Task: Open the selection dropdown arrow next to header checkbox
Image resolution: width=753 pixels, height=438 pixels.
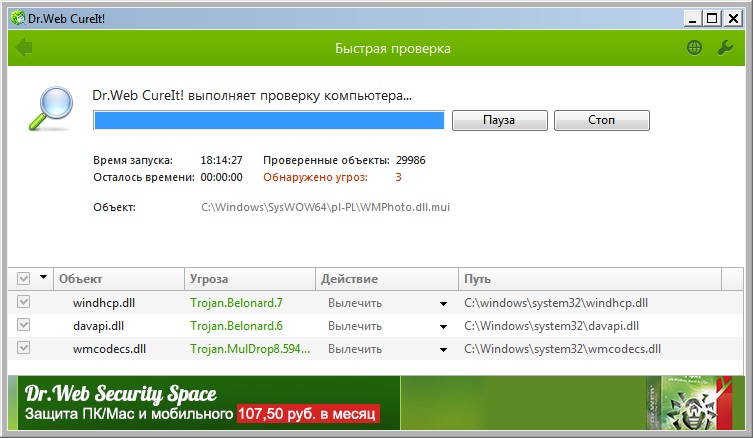Action: pyautogui.click(x=44, y=277)
